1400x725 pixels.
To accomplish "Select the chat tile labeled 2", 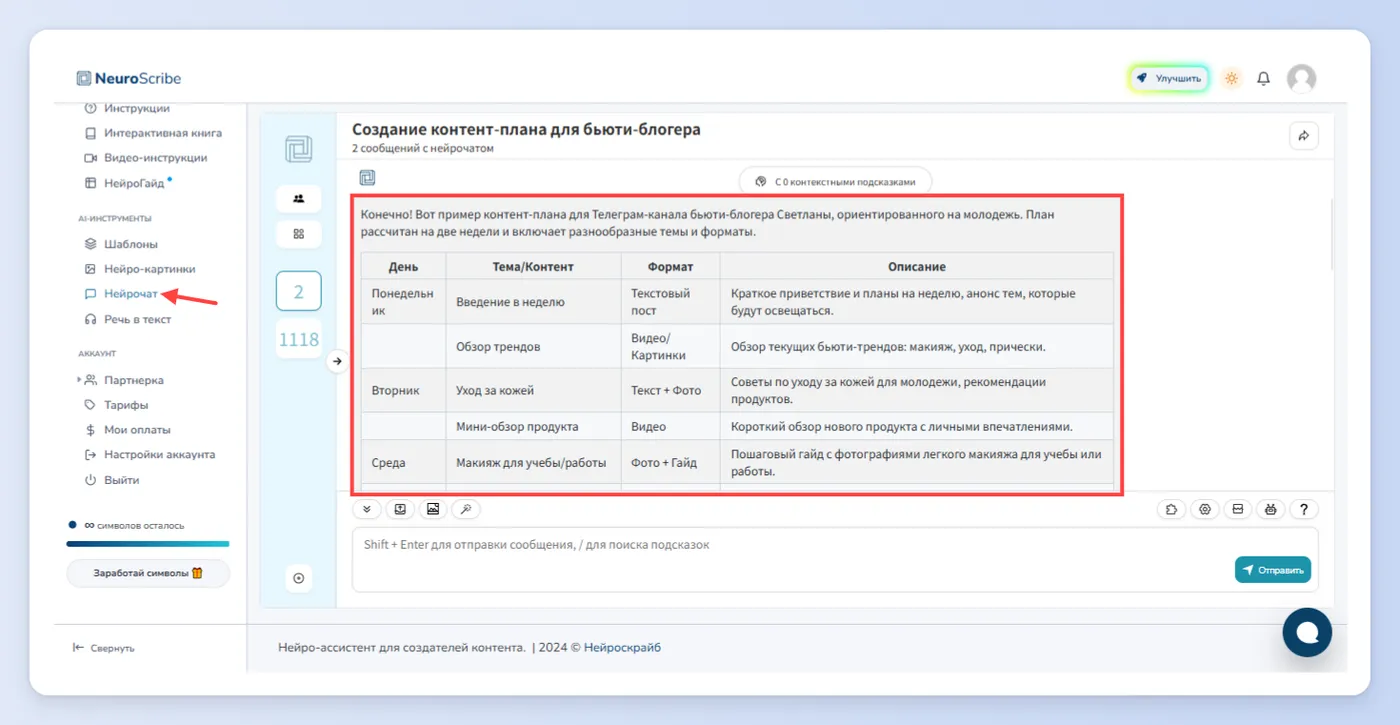I will [299, 292].
